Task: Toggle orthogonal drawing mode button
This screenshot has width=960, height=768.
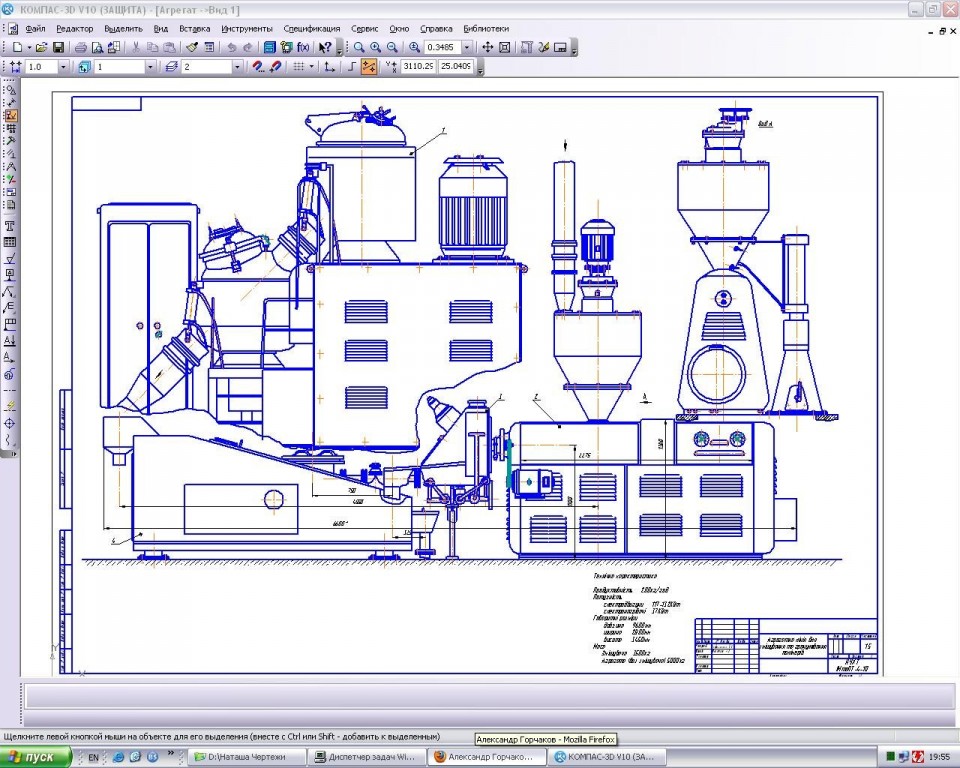Action: 351,67
